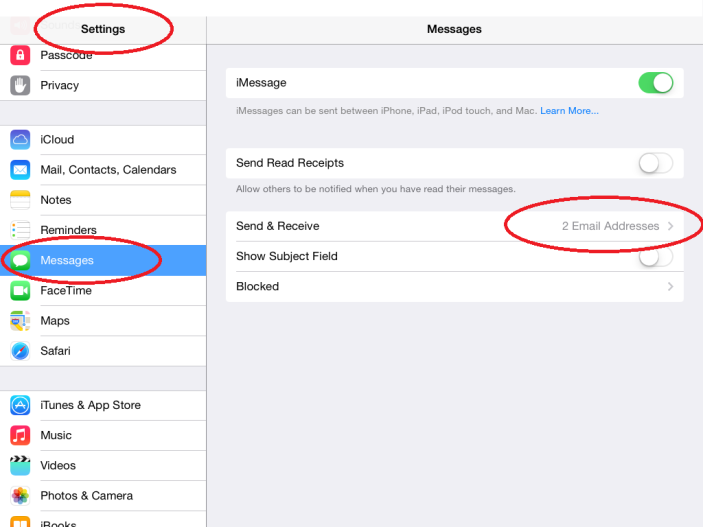Image resolution: width=703 pixels, height=527 pixels.
Task: Enable Send Read Receipts switch
Action: (656, 163)
